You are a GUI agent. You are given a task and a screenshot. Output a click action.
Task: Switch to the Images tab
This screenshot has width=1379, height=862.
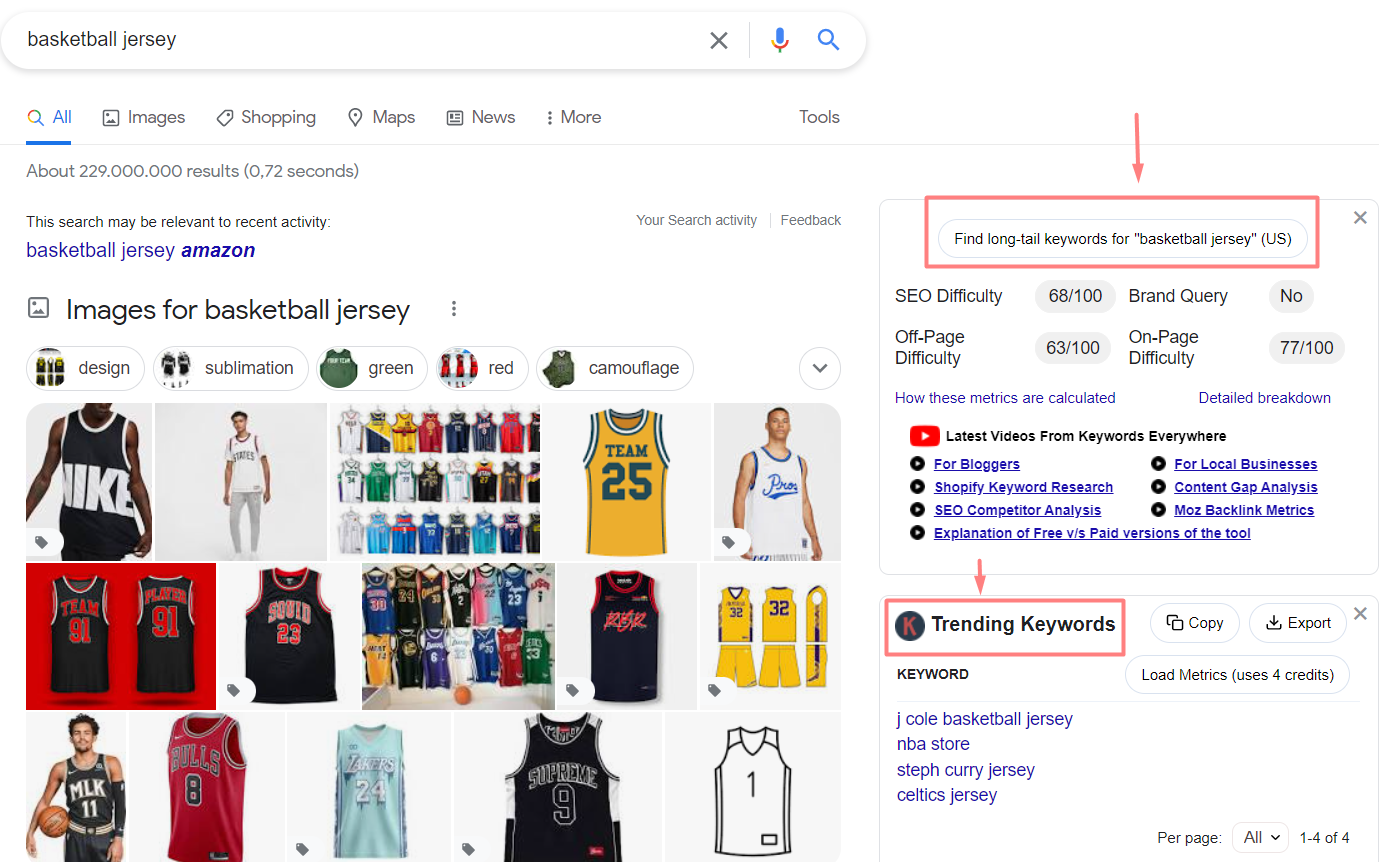[x=144, y=117]
